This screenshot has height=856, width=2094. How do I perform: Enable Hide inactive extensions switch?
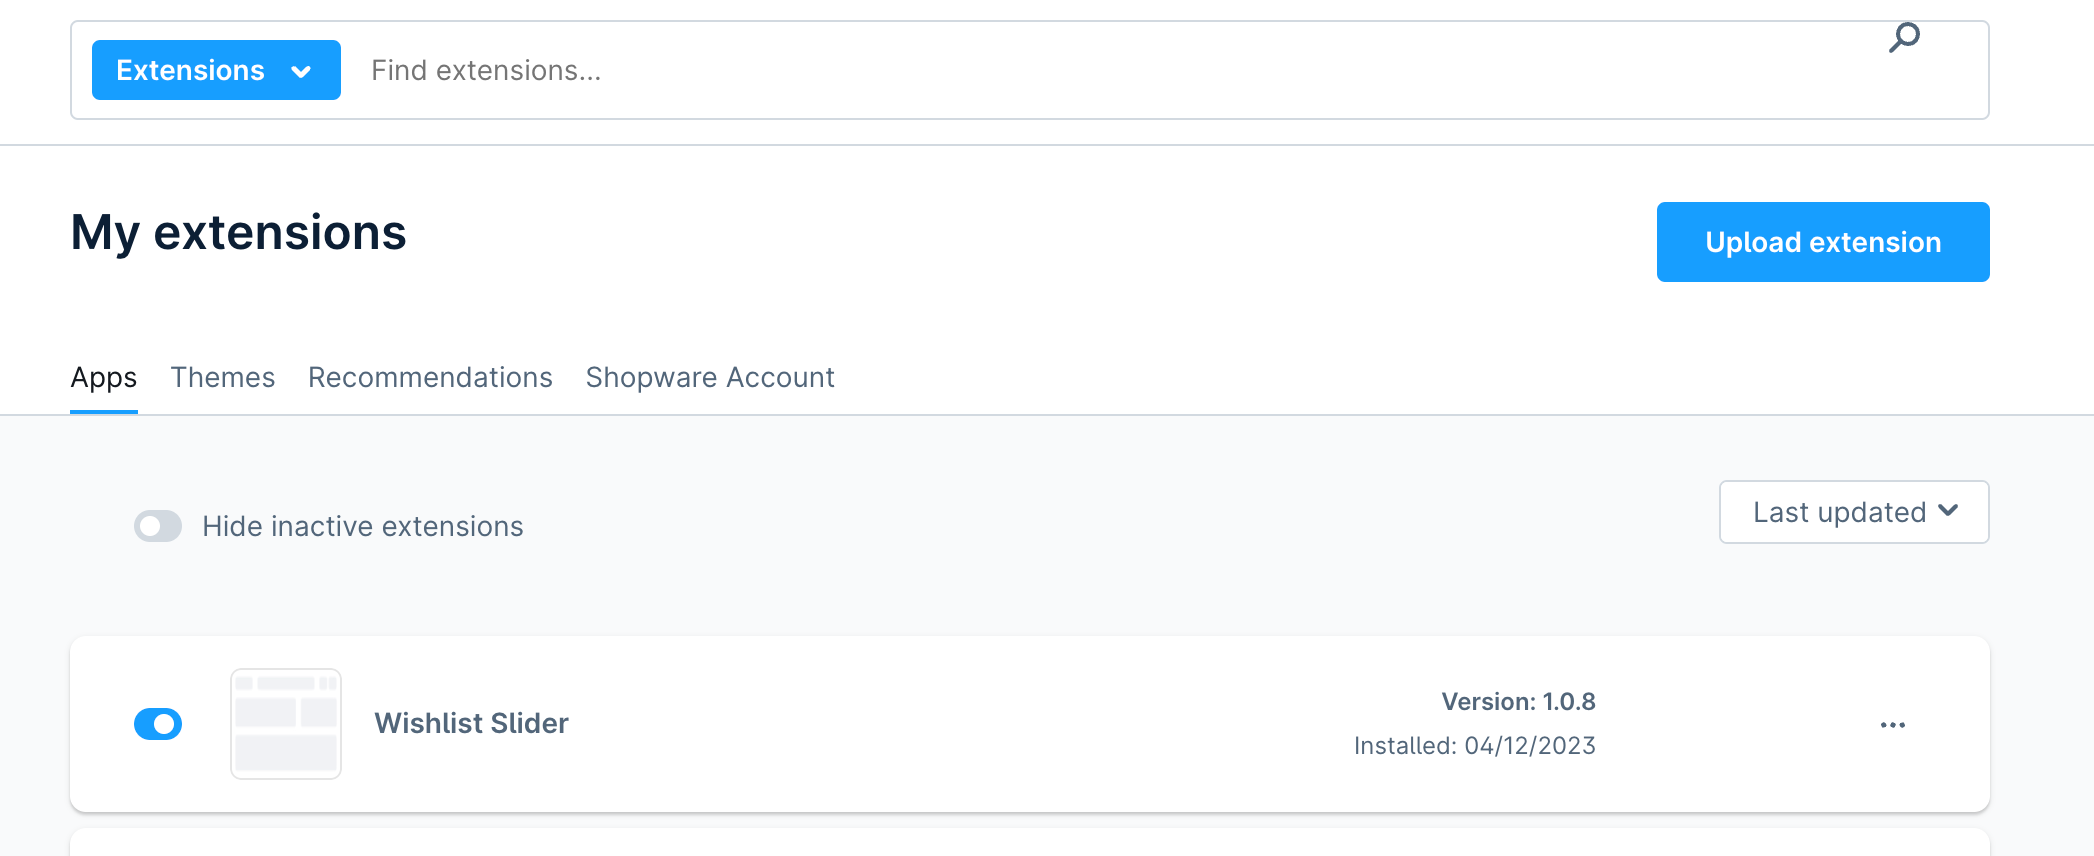(158, 526)
